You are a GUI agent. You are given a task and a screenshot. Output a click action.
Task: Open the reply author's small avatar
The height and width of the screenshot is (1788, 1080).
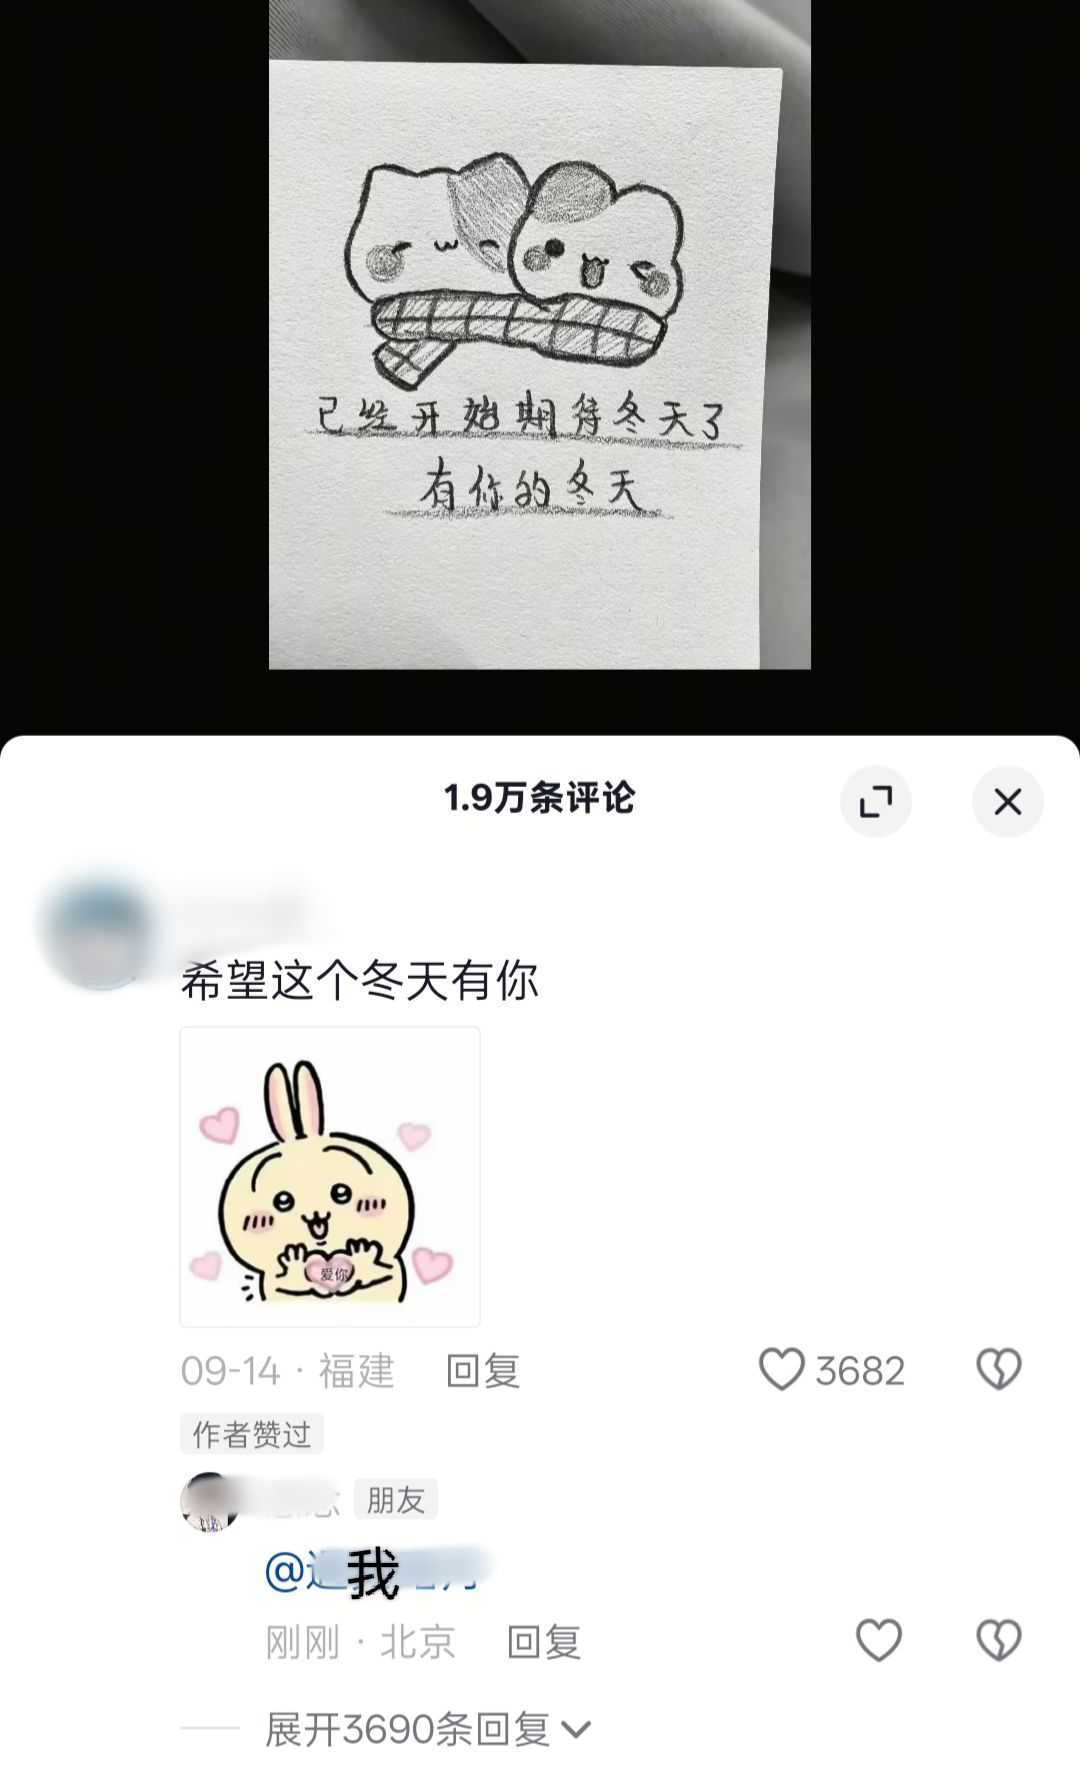[x=209, y=1501]
